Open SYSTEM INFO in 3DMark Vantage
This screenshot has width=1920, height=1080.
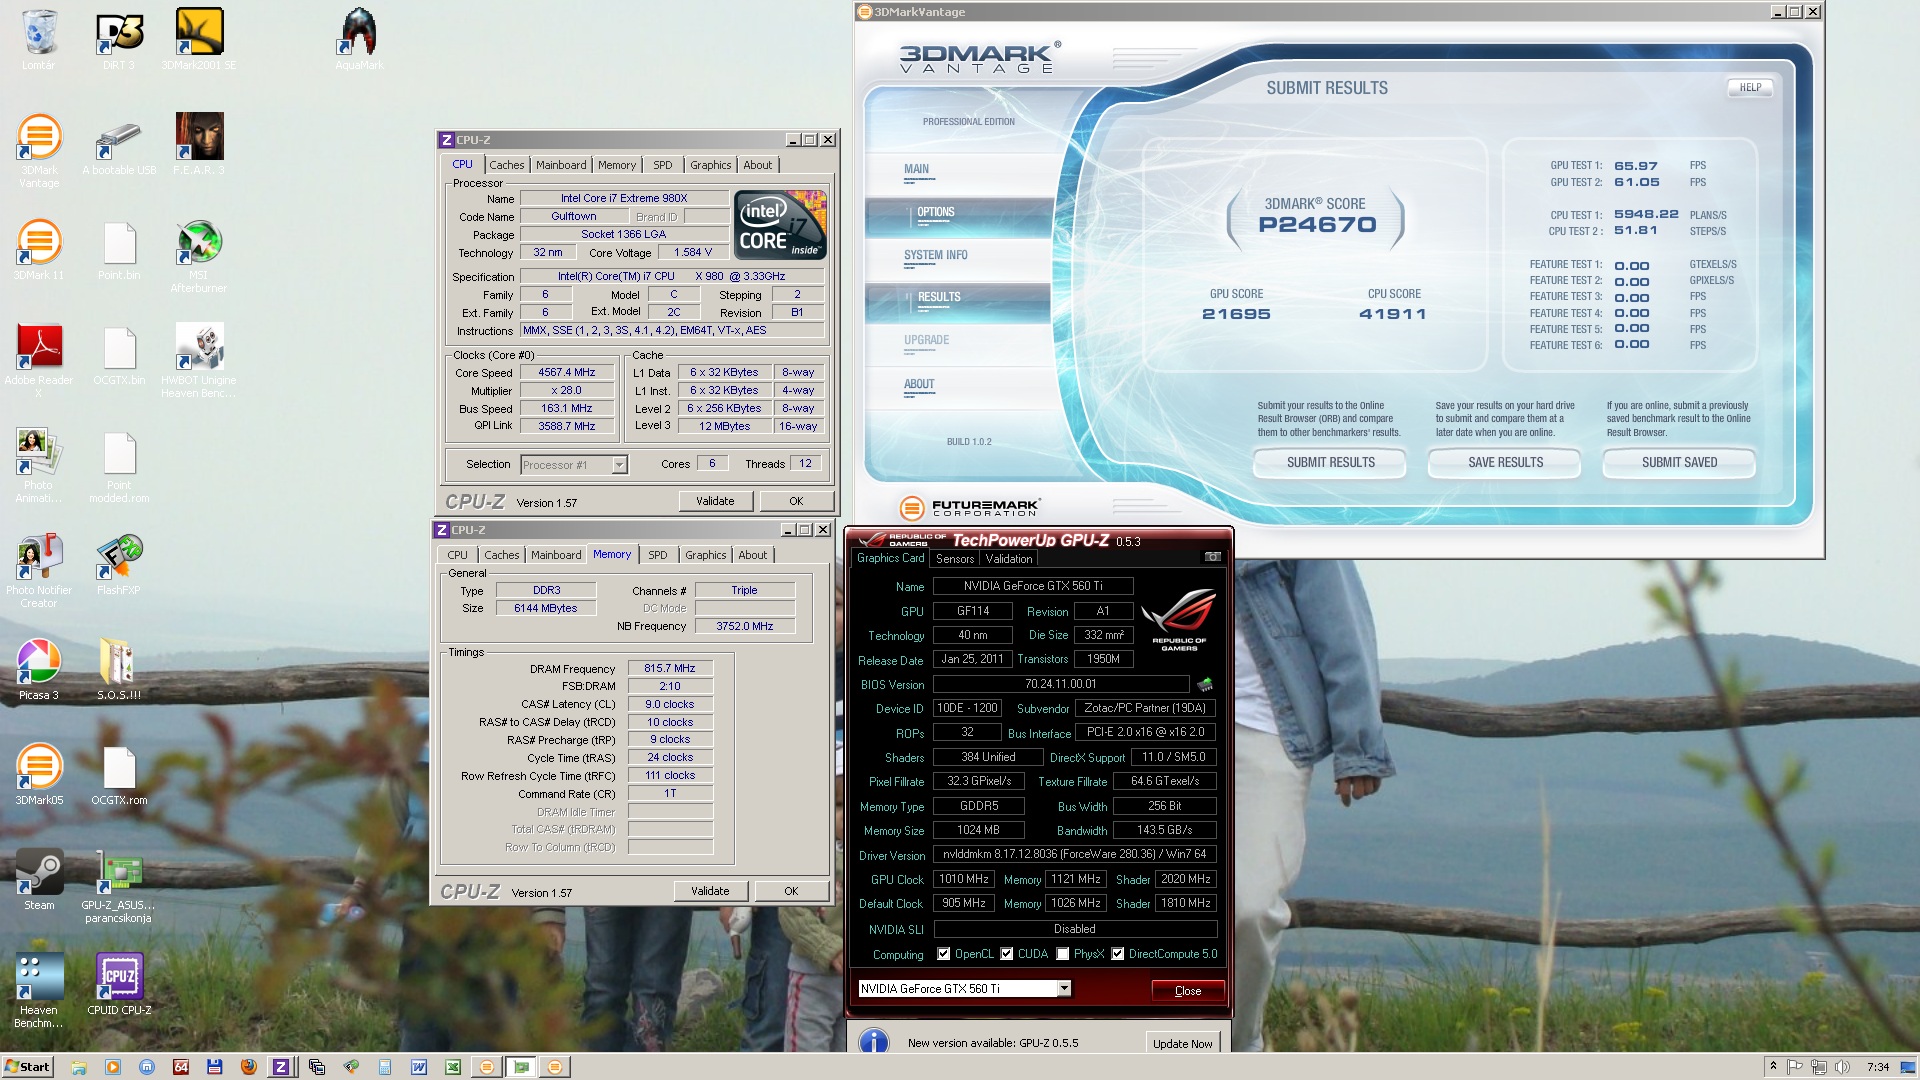click(x=935, y=255)
